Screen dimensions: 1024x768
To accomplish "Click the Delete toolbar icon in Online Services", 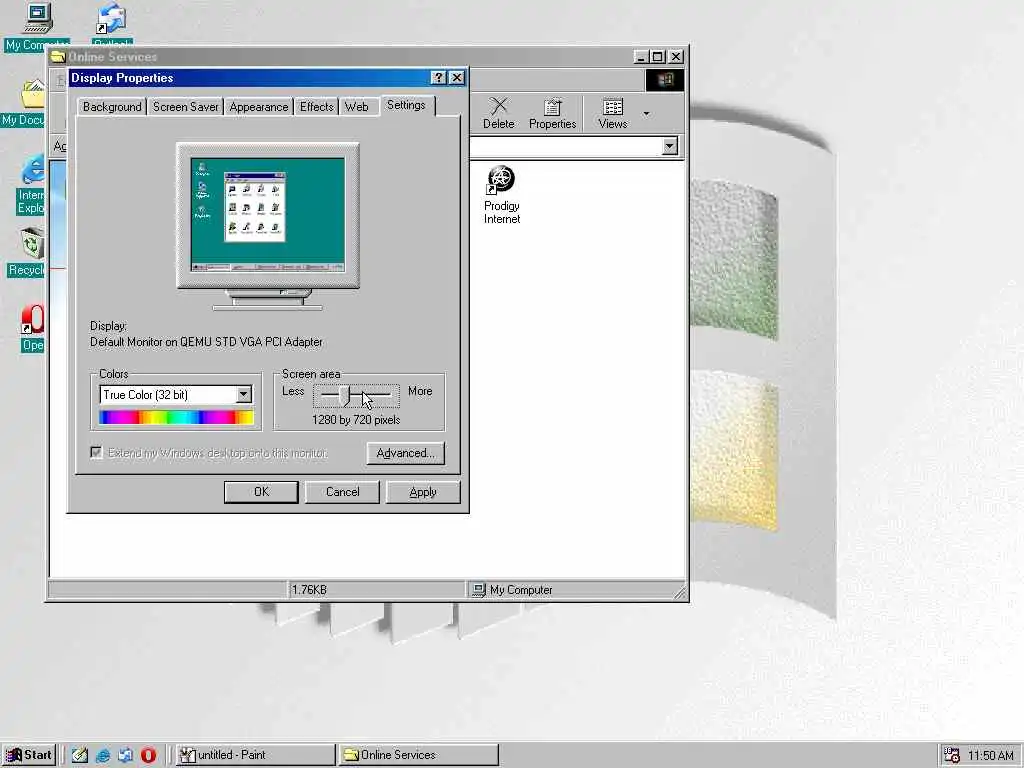I will click(498, 113).
